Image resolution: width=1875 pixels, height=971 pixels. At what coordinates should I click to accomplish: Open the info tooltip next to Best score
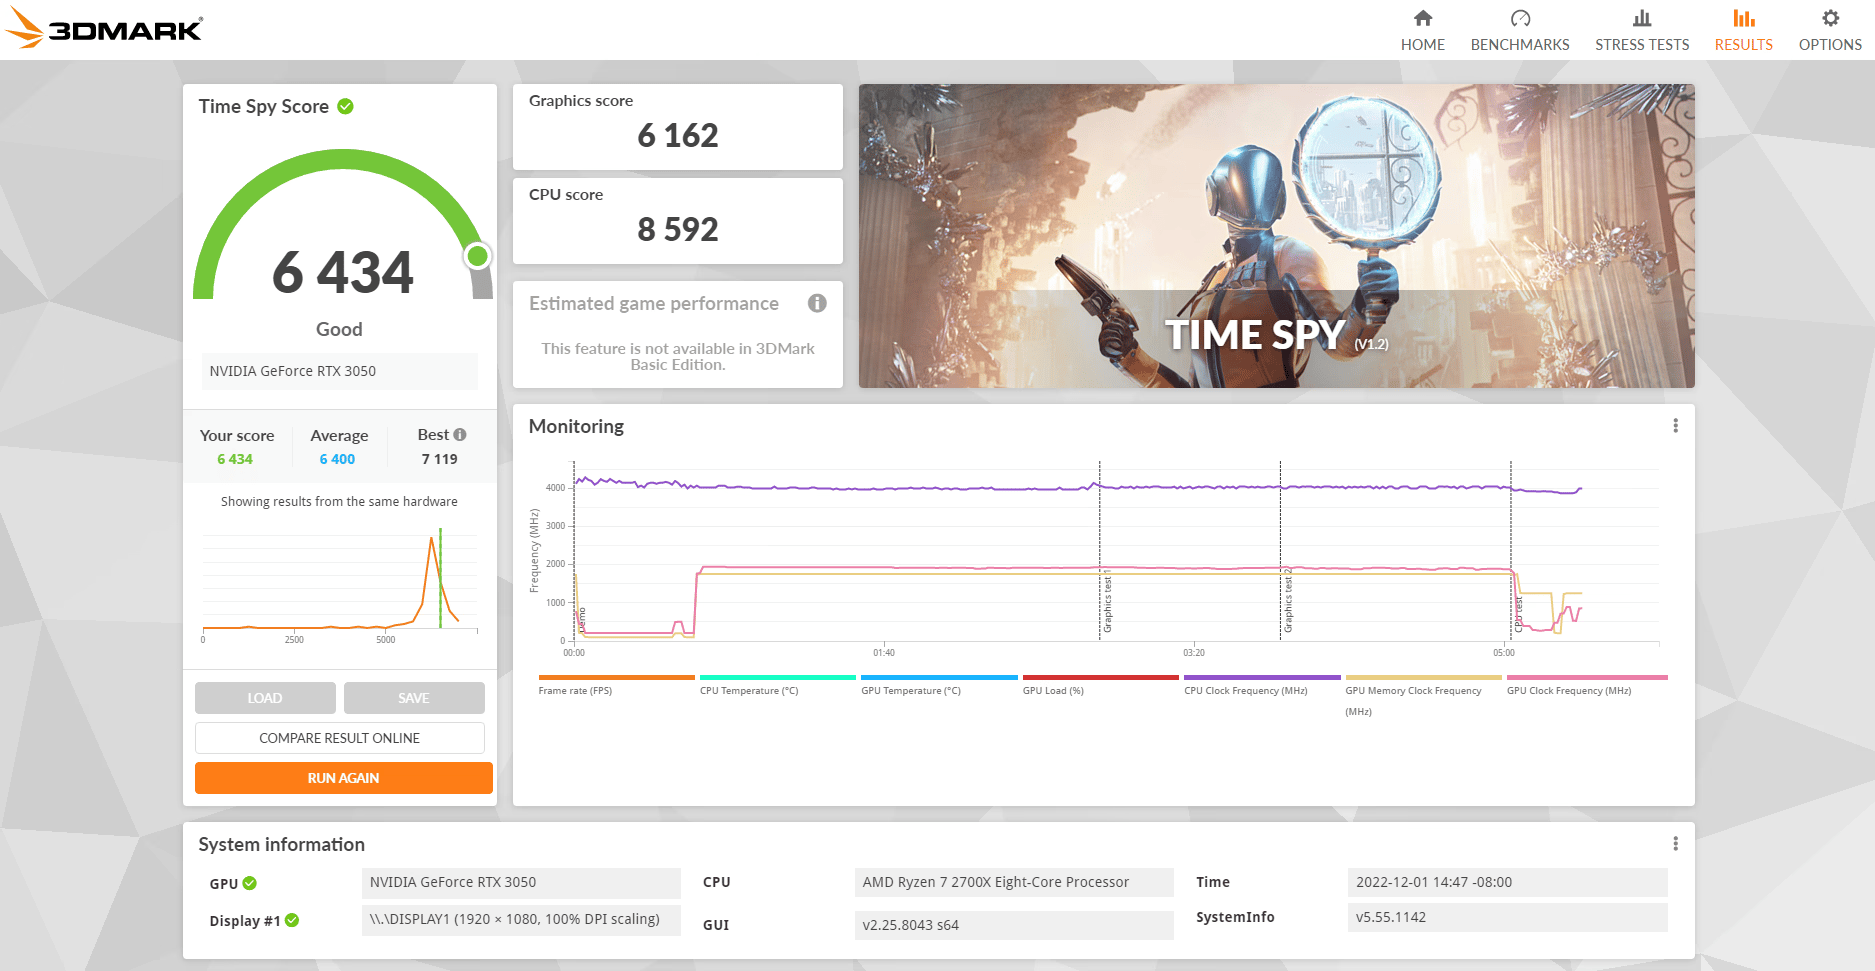(x=459, y=434)
